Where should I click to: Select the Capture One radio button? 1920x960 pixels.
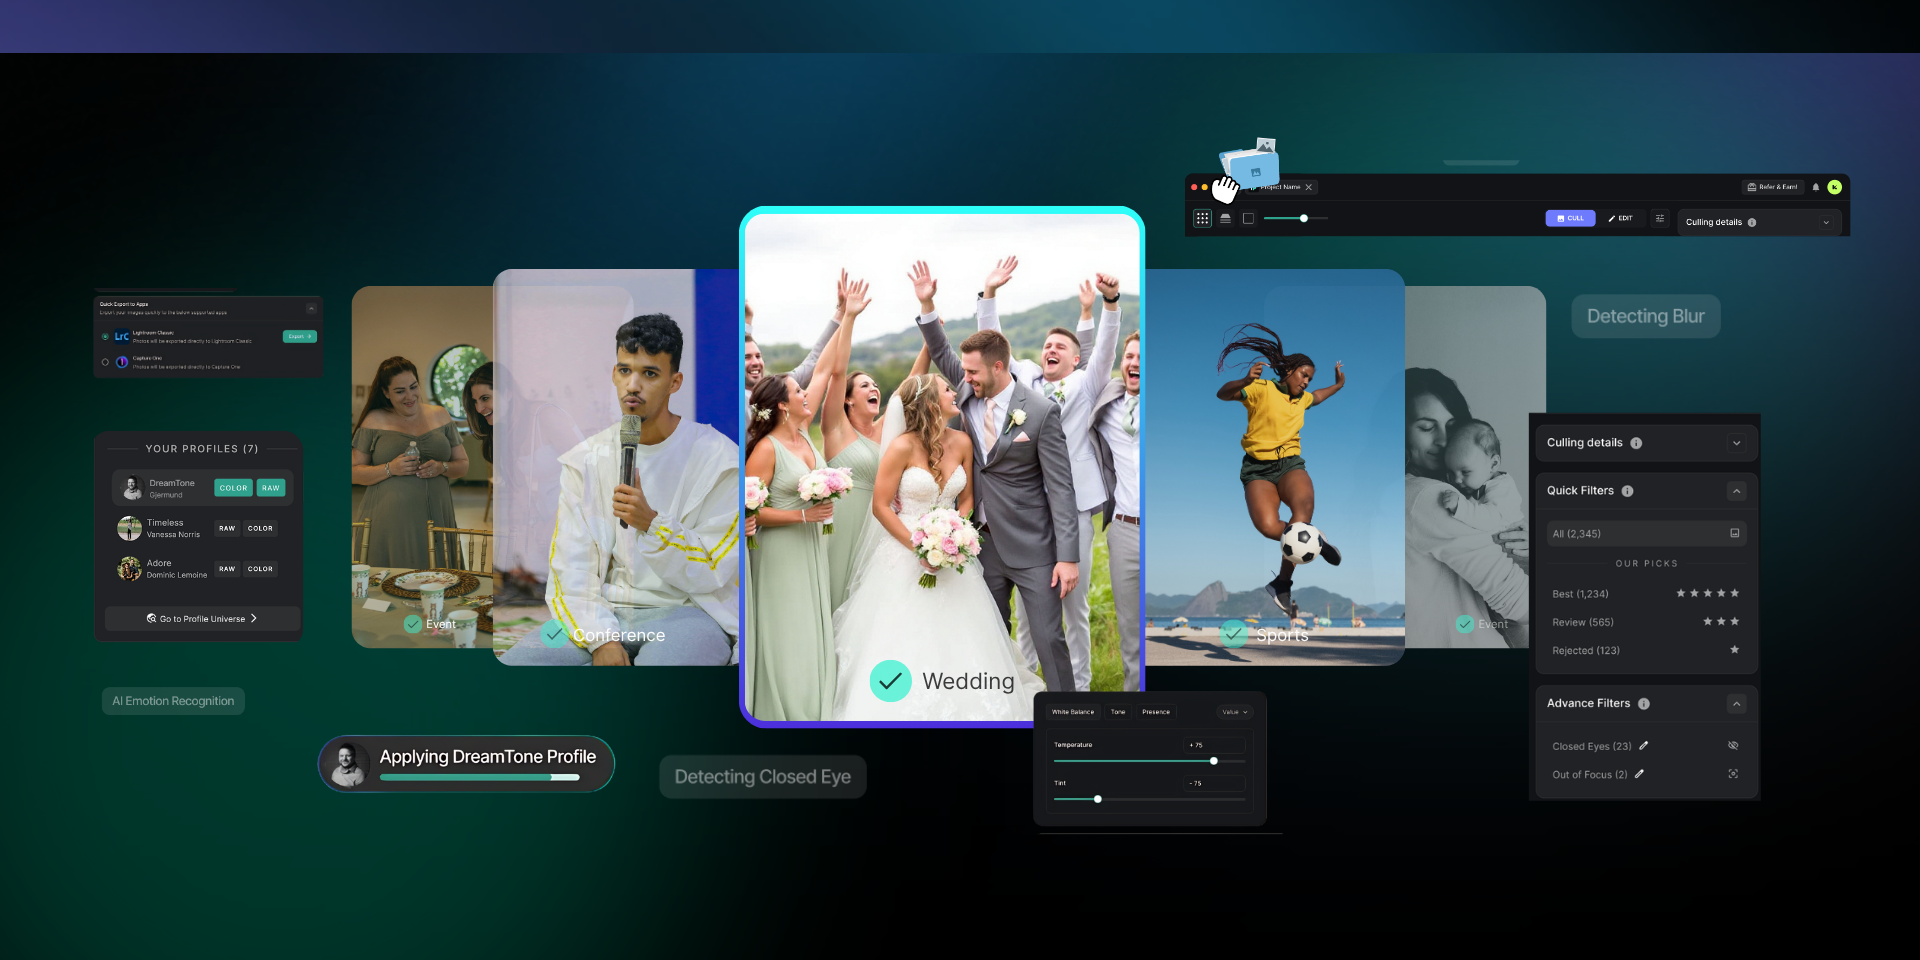coord(105,362)
